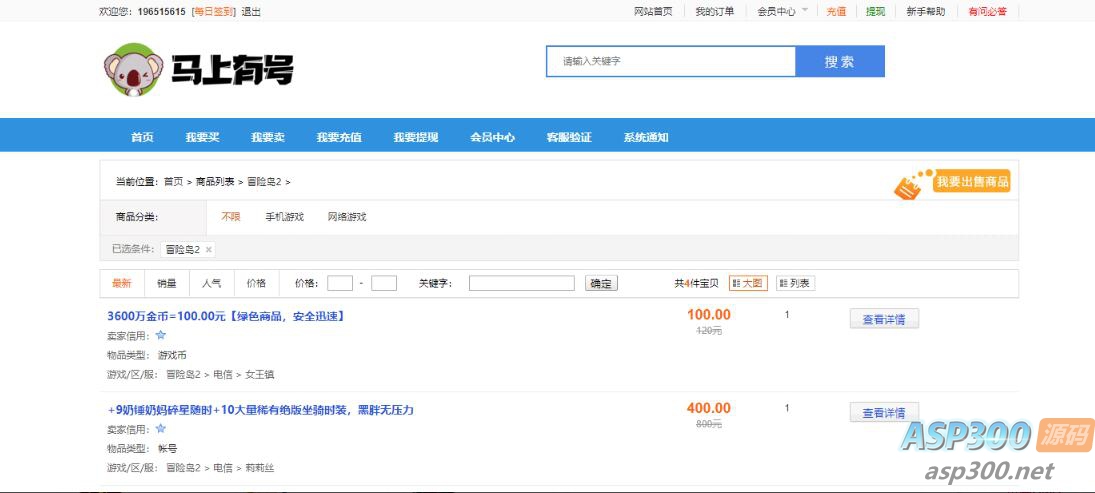Image resolution: width=1095 pixels, height=493 pixels.
Task: Open 我要提现 navigation item
Action: point(416,137)
